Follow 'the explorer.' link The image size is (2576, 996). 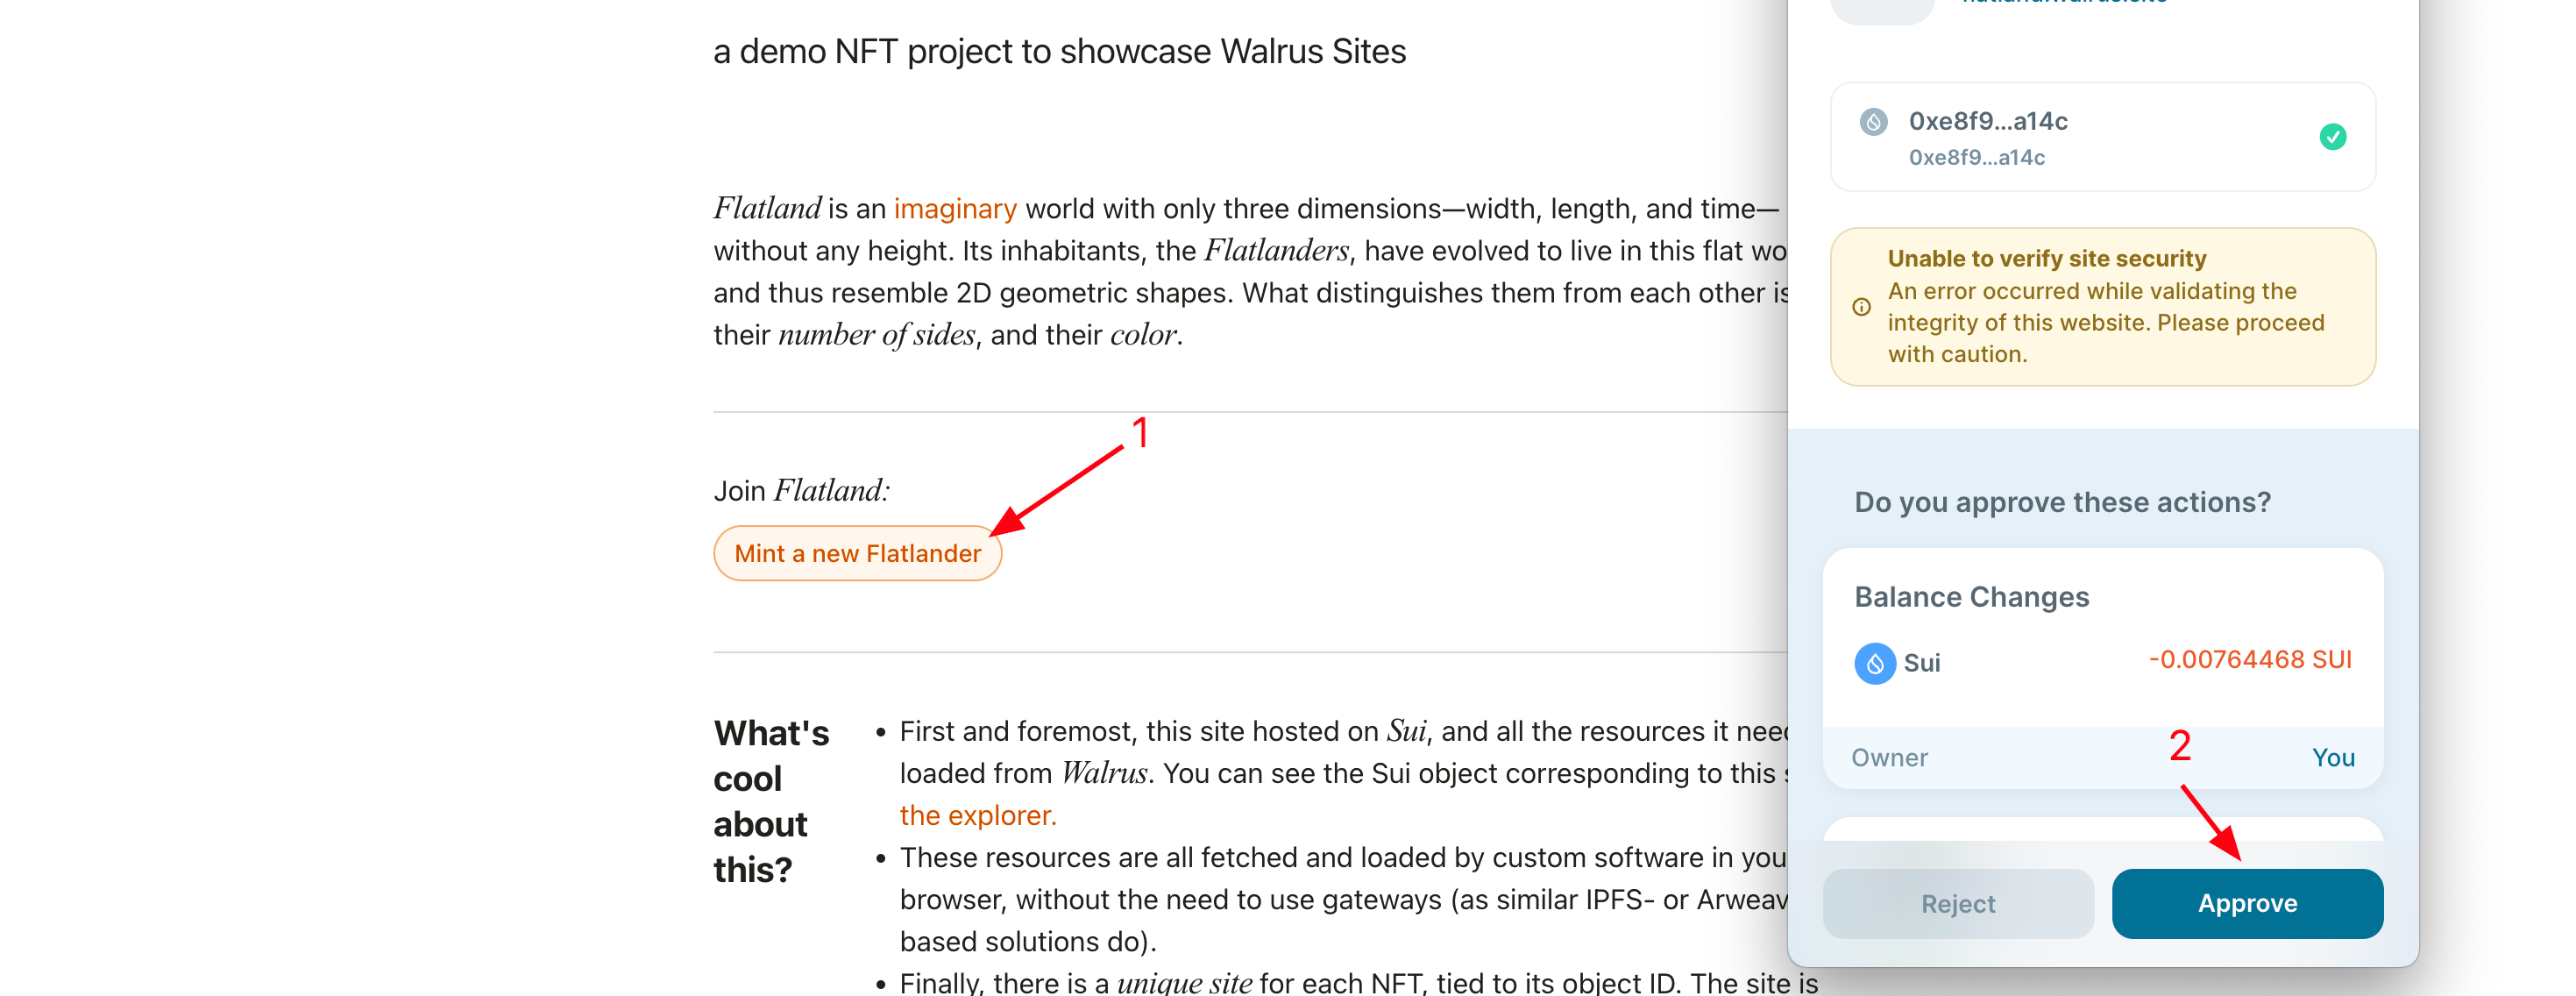976,815
